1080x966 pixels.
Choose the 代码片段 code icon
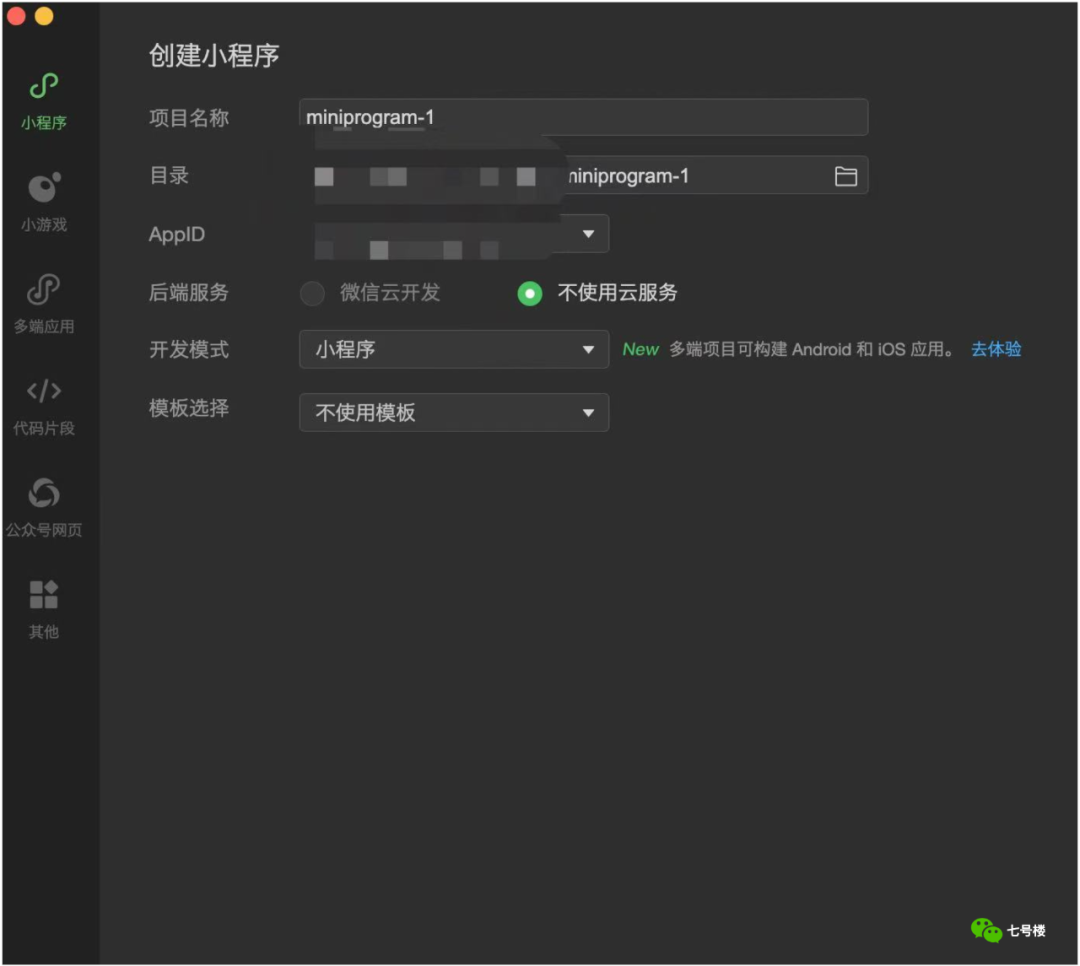[44, 391]
